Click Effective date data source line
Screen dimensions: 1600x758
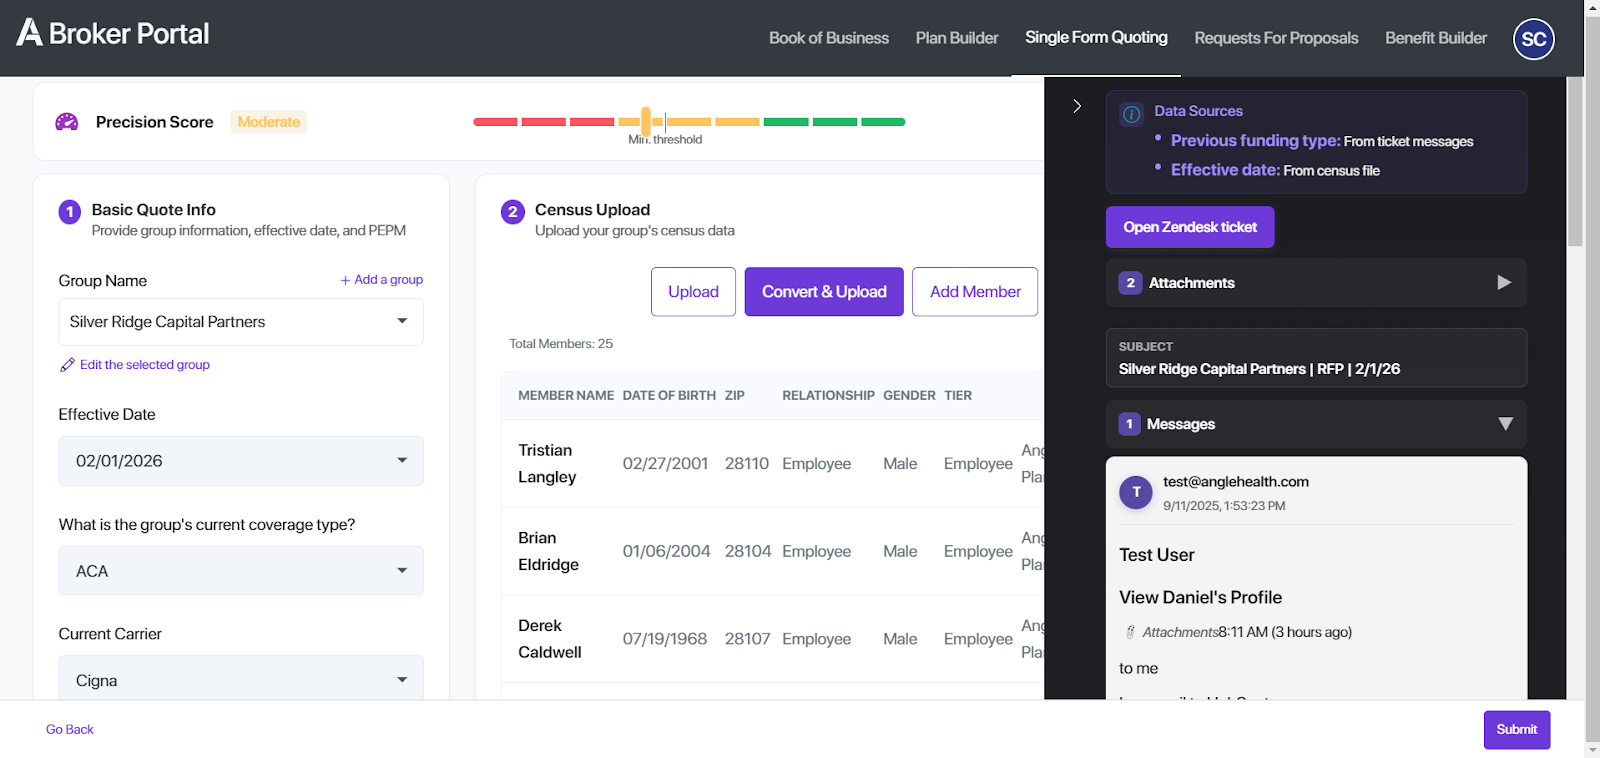click(1275, 170)
